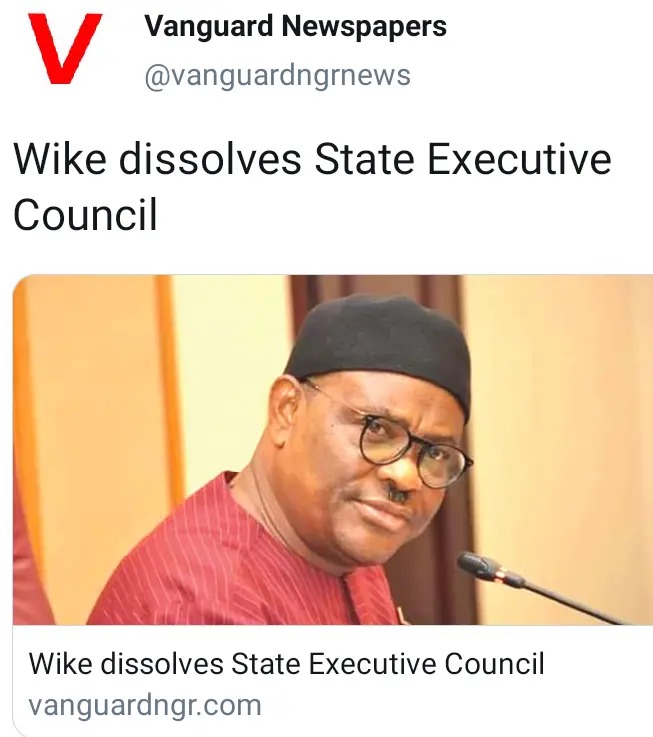Visit the vanguardngr.com domain link
The width and height of the screenshot is (653, 737).
(x=145, y=705)
